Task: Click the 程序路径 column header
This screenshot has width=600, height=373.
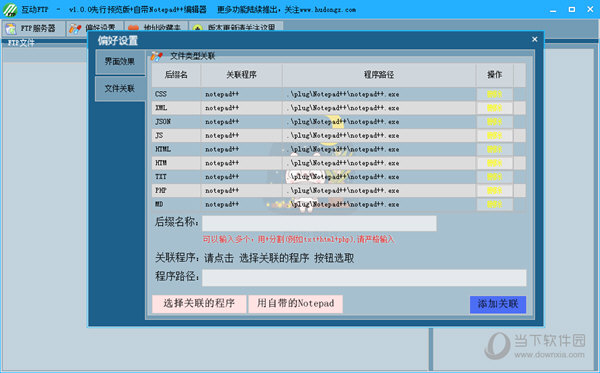Action: point(379,75)
